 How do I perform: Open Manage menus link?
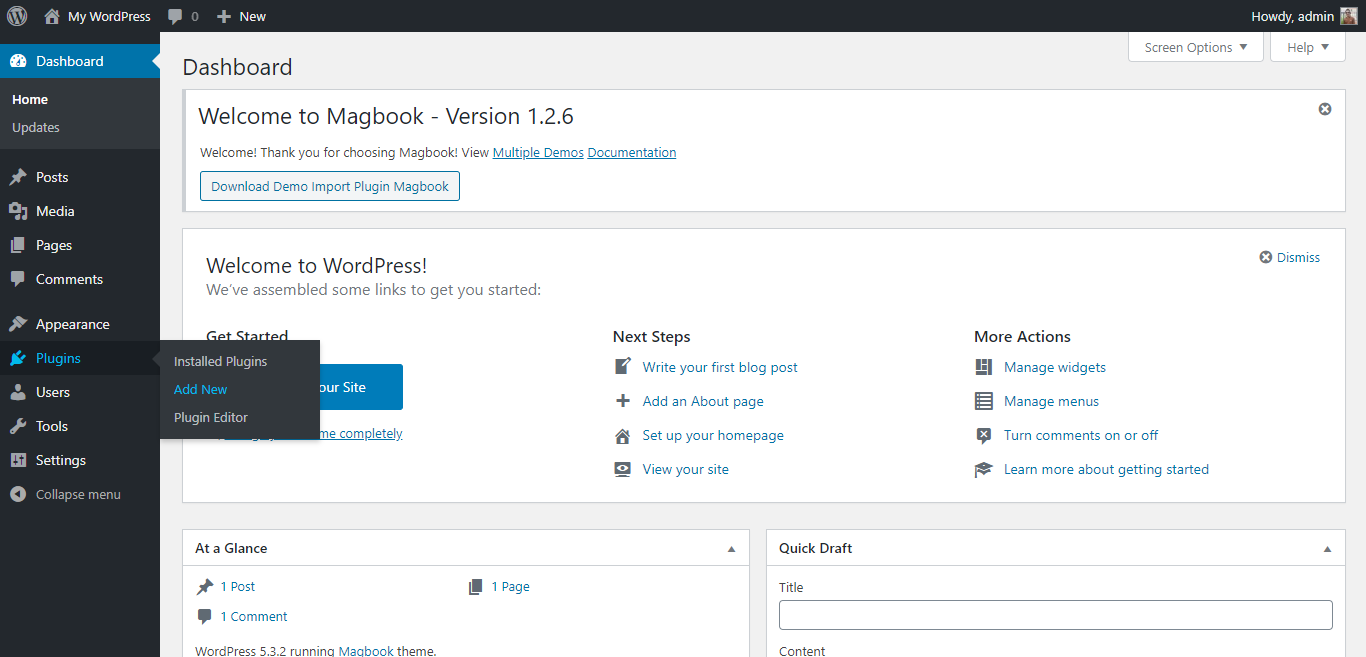click(1051, 401)
